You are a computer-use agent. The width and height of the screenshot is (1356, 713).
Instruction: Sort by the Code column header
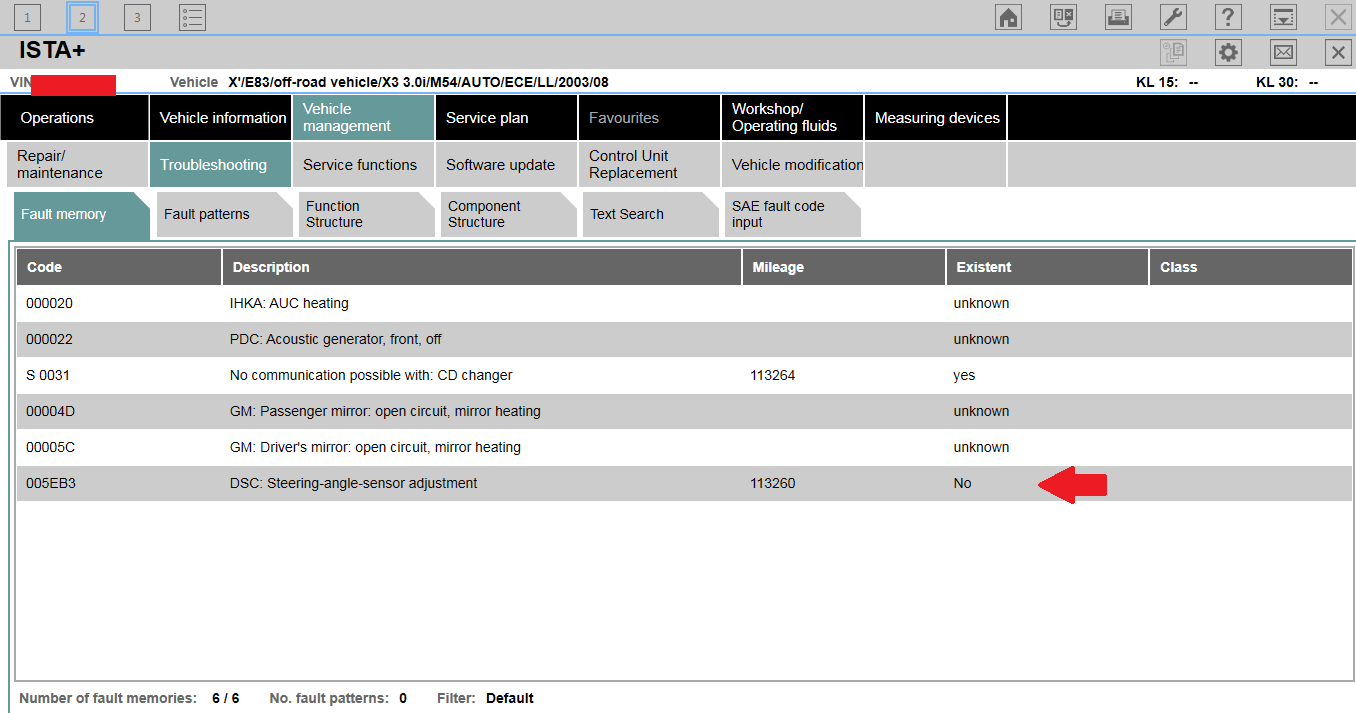[x=119, y=267]
